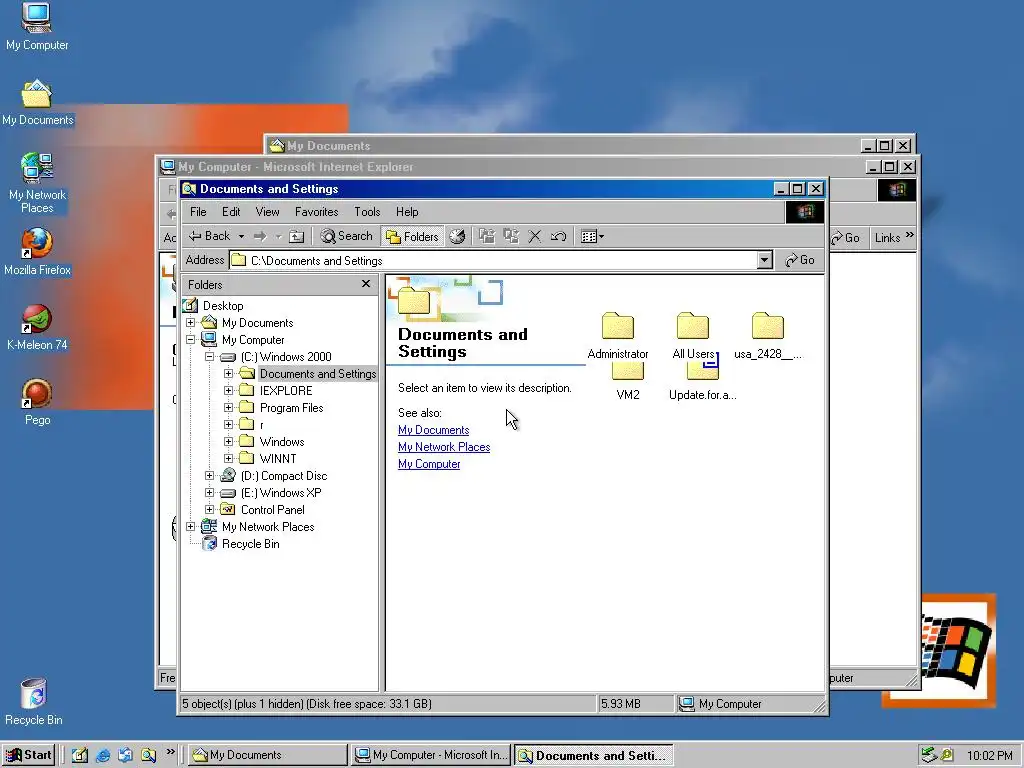The width and height of the screenshot is (1024, 768).
Task: Select folder 'r' in the tree
Action: tap(261, 425)
